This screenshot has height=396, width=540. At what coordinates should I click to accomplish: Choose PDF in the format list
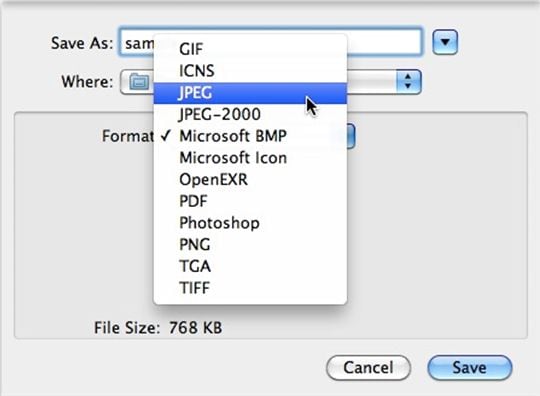tap(250, 201)
